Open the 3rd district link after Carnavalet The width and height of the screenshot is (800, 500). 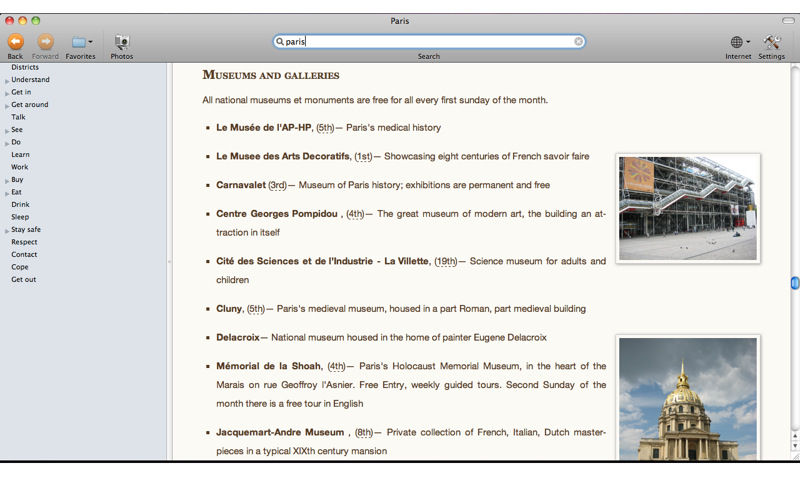278,185
